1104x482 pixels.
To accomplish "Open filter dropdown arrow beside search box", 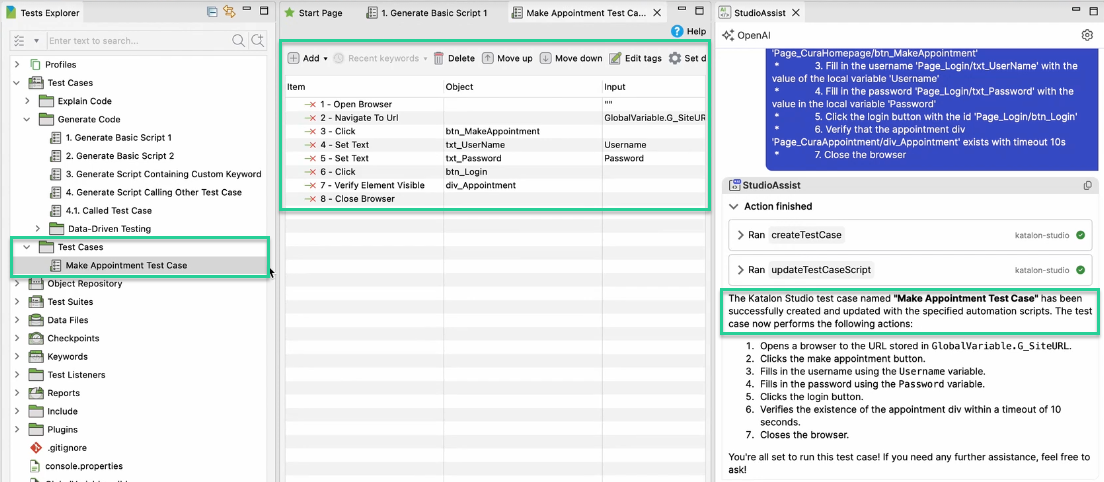I will click(x=36, y=41).
